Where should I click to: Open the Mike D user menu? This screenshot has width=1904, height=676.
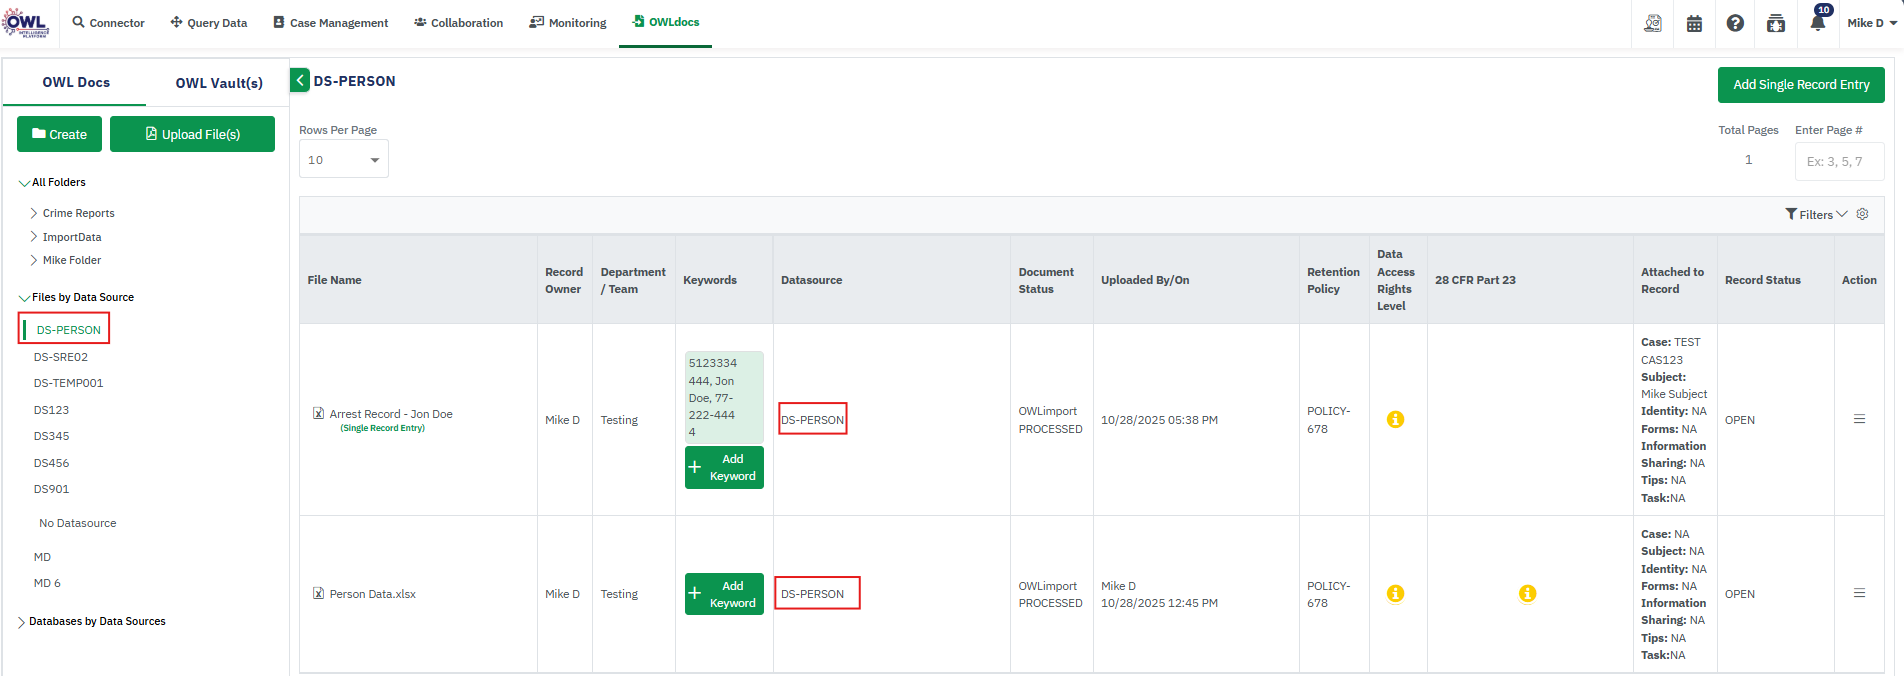[1871, 23]
